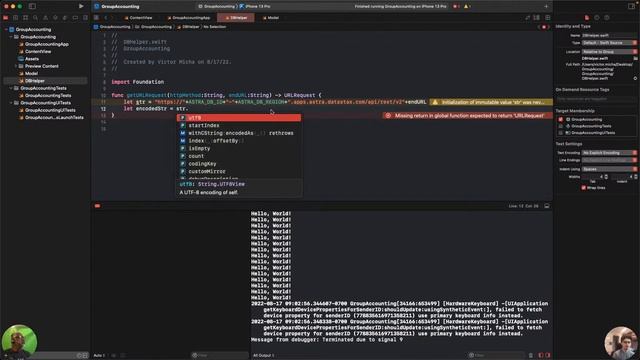
Task: Click the editor review changes icon
Action: pos(527,18)
